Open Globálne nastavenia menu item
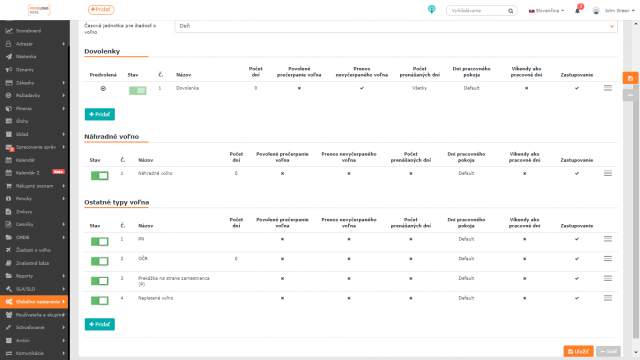The height and width of the screenshot is (360, 640). (x=34, y=302)
